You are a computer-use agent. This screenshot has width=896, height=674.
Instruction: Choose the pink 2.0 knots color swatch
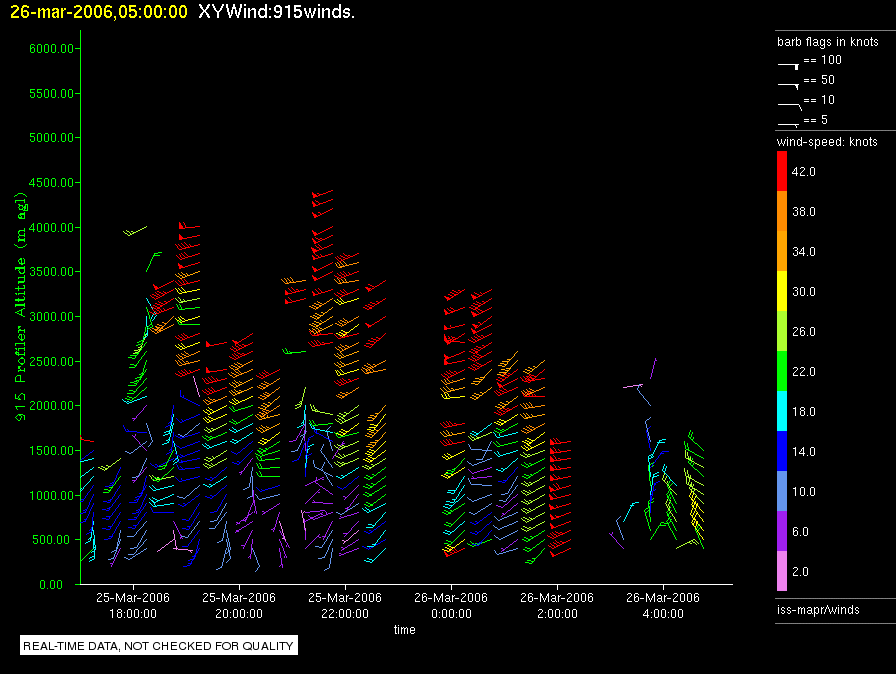pos(783,572)
